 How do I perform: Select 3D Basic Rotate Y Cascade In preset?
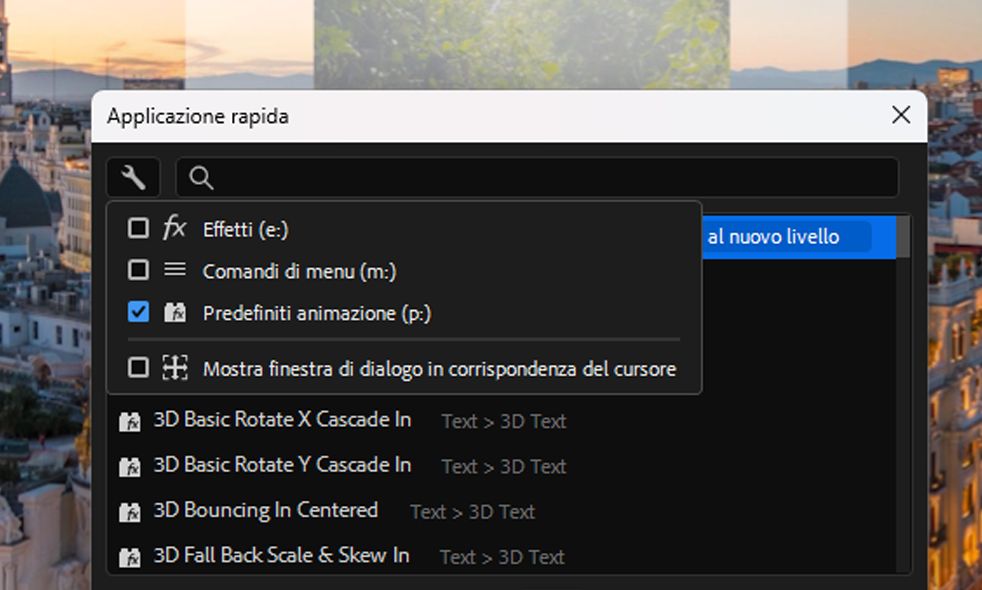pyautogui.click(x=282, y=465)
